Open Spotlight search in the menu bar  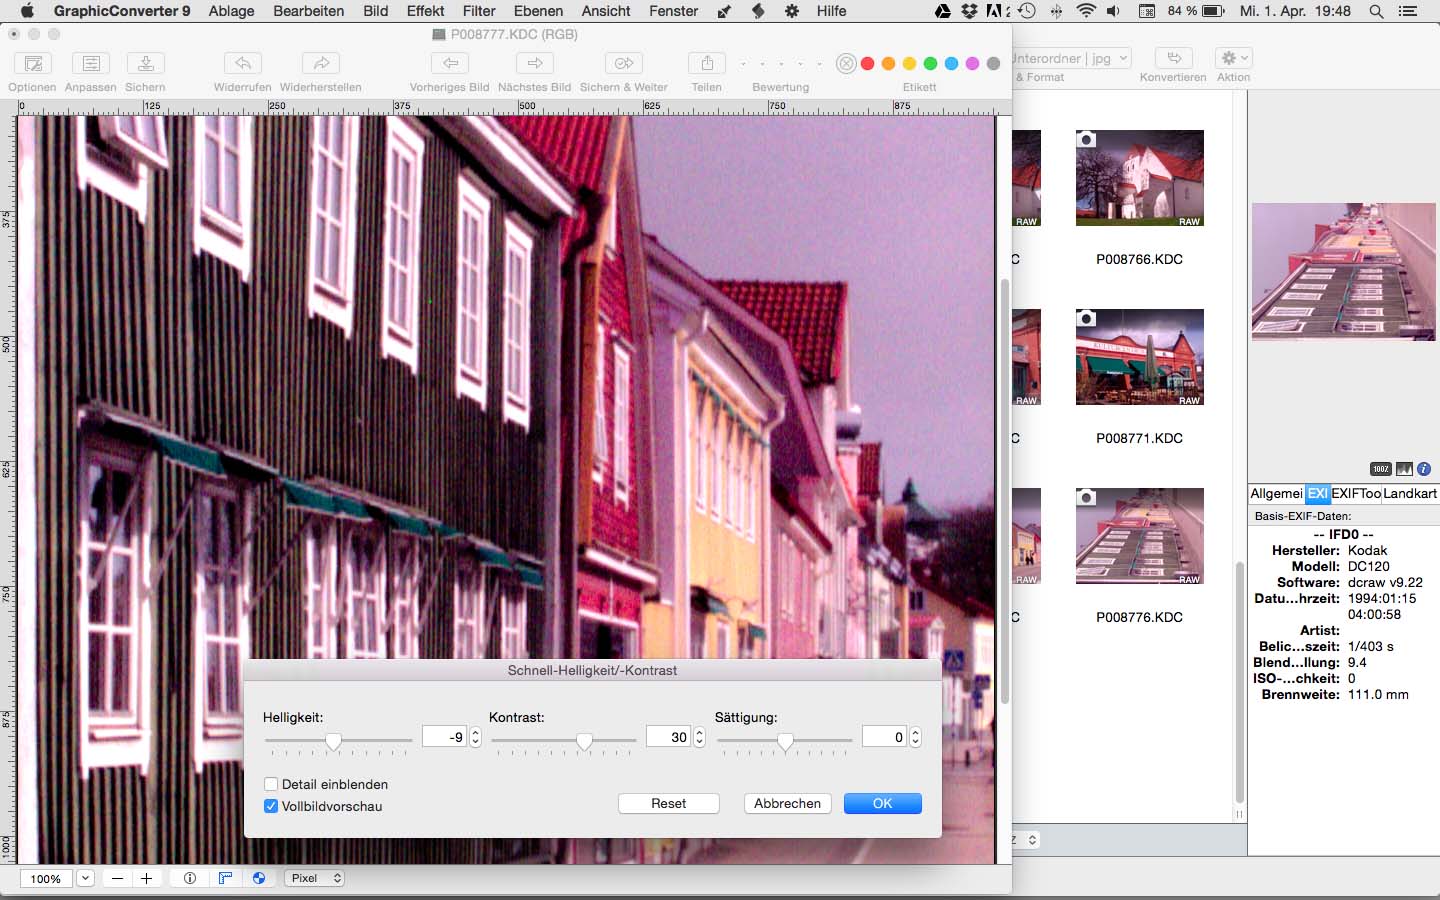(1376, 11)
